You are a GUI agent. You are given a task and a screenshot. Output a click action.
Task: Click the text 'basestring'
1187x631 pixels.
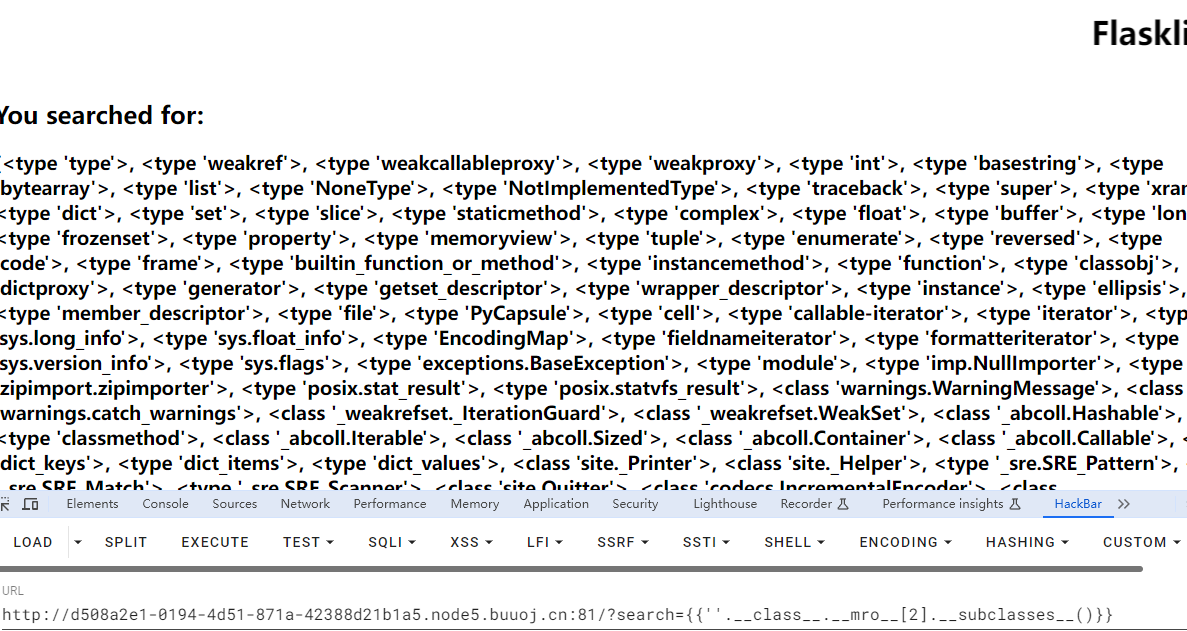point(1027,163)
